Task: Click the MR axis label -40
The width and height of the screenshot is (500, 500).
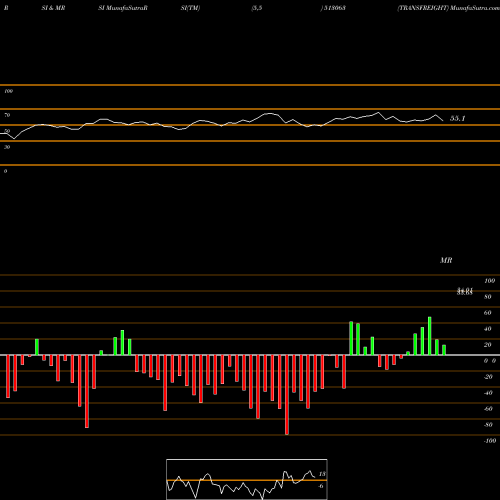Action: [x=488, y=393]
